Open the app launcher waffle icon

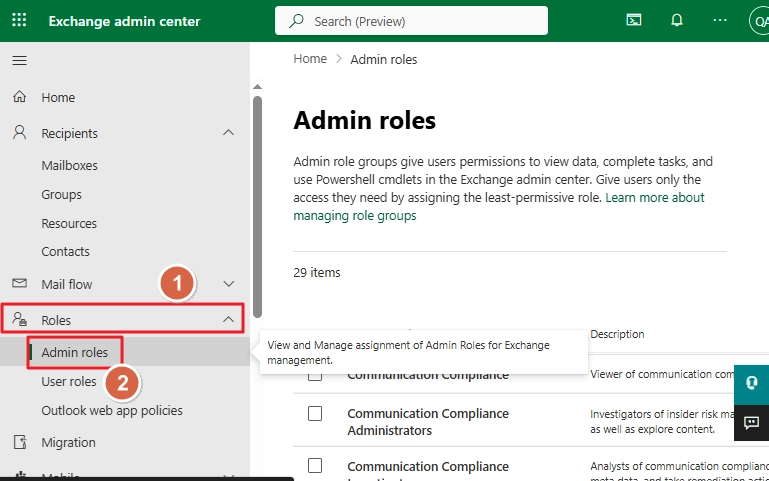point(19,20)
